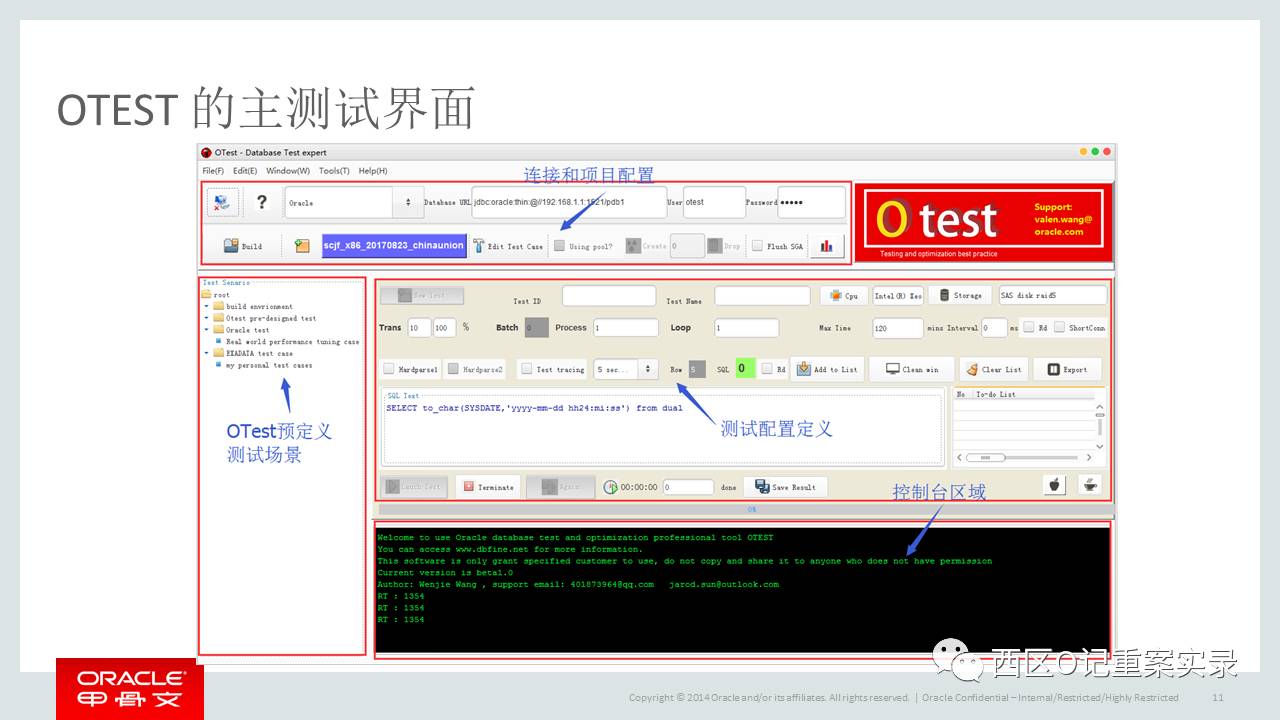Image resolution: width=1280 pixels, height=720 pixels.
Task: Open the question mark help button
Action: [x=262, y=202]
